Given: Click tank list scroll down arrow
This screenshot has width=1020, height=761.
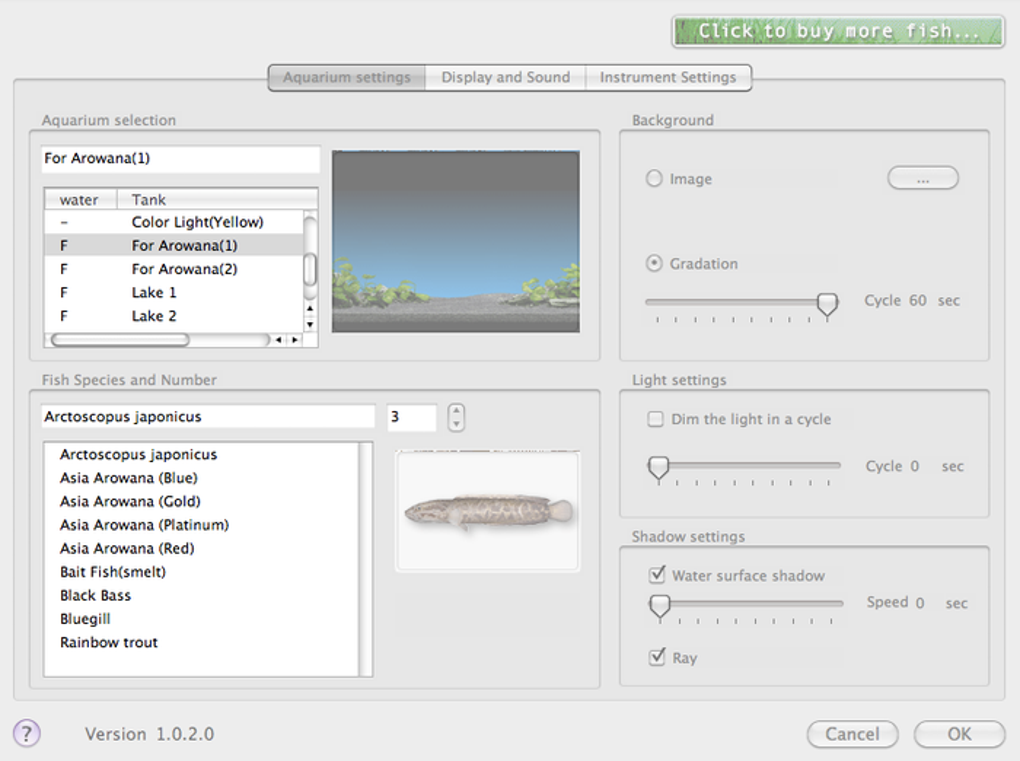Looking at the screenshot, I should (310, 324).
